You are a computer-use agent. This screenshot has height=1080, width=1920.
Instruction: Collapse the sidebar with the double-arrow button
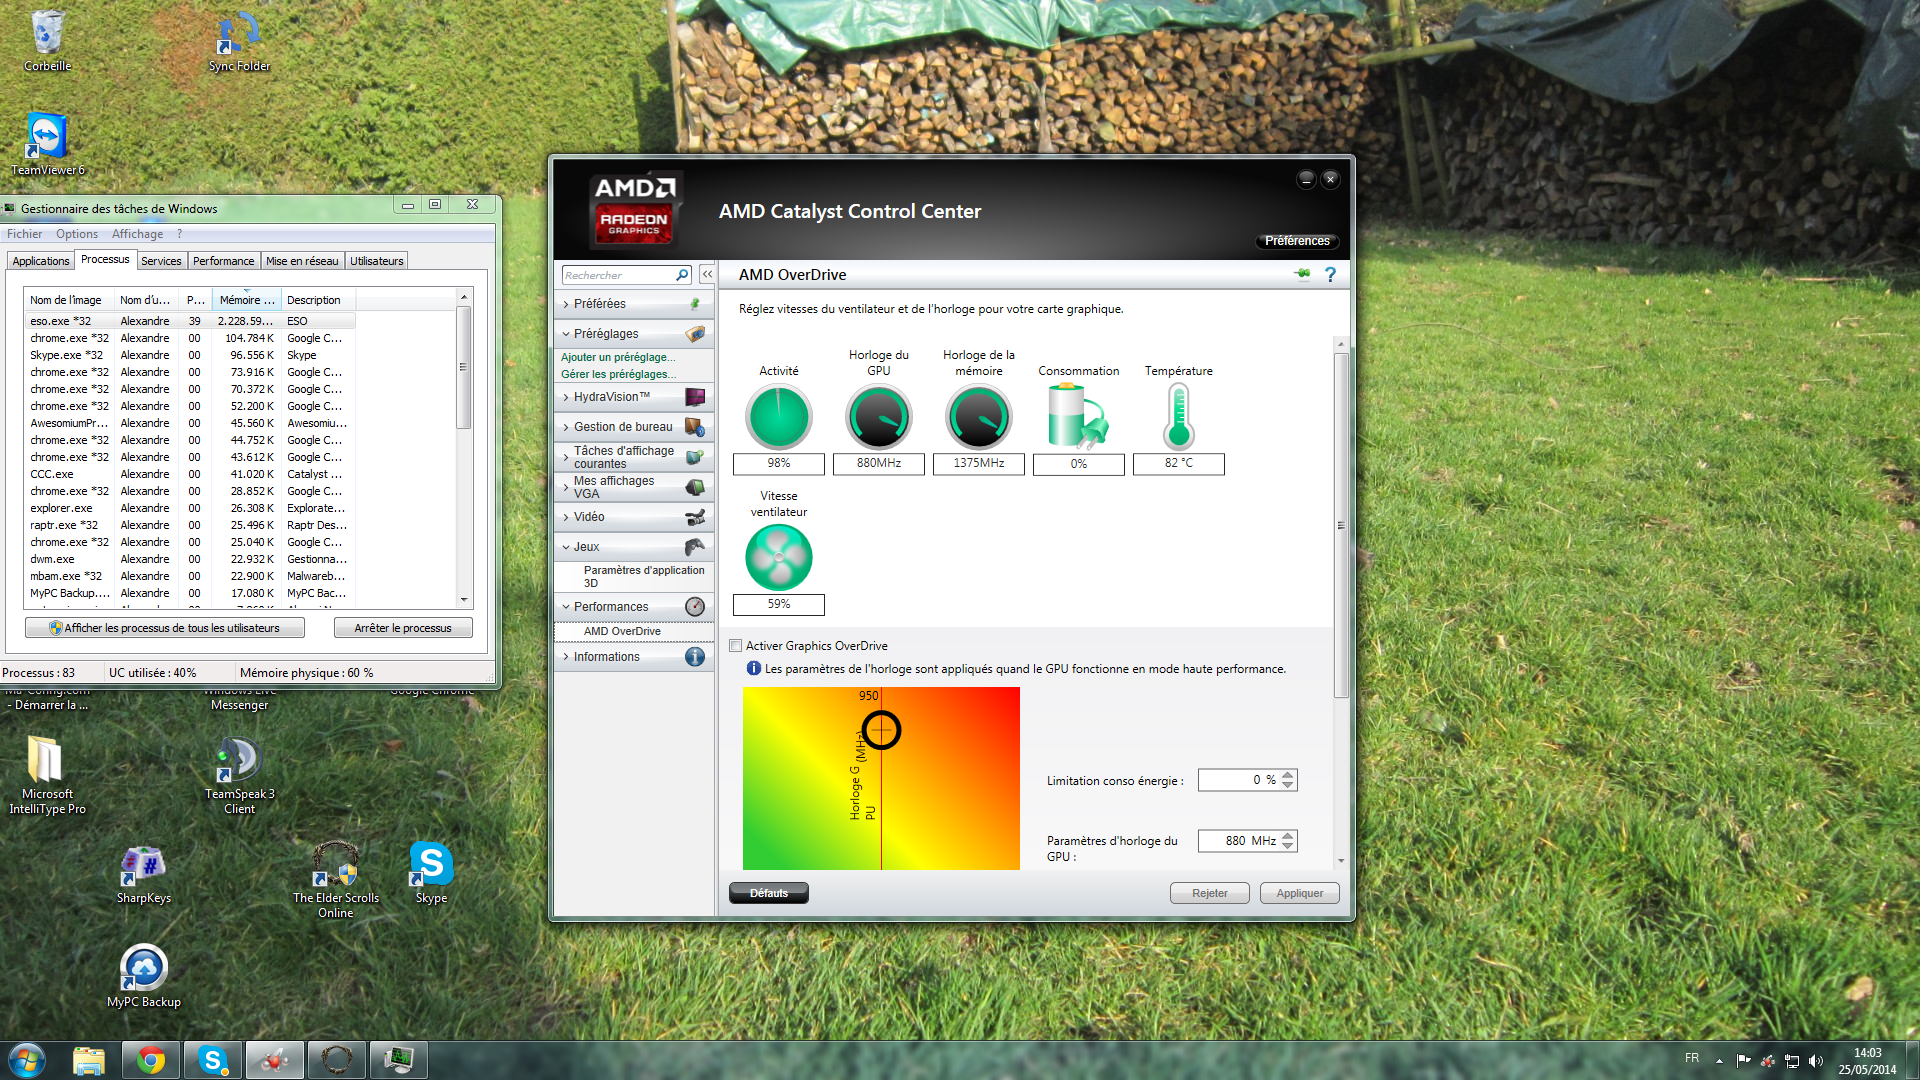click(707, 274)
